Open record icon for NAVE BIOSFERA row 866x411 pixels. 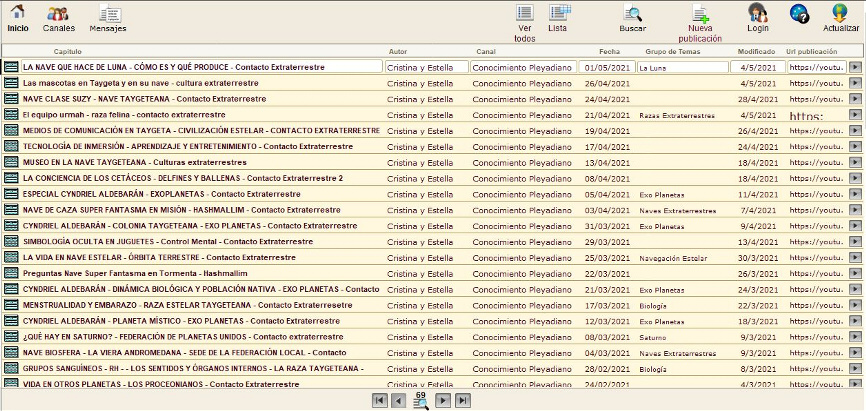(11, 353)
